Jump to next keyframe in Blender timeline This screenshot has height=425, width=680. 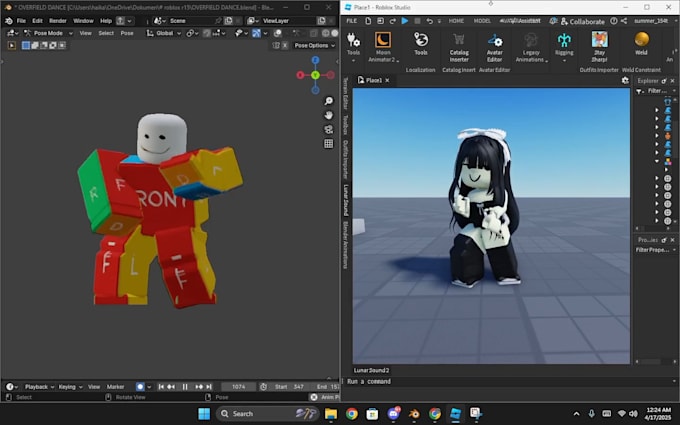pyautogui.click(x=199, y=386)
